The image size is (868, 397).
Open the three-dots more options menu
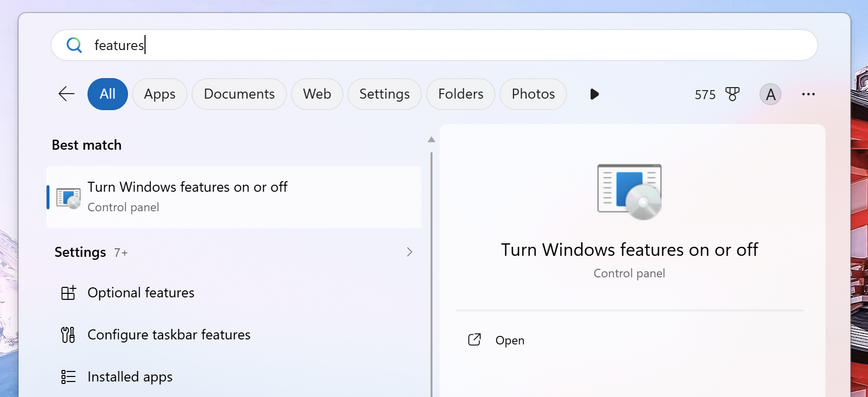click(808, 95)
